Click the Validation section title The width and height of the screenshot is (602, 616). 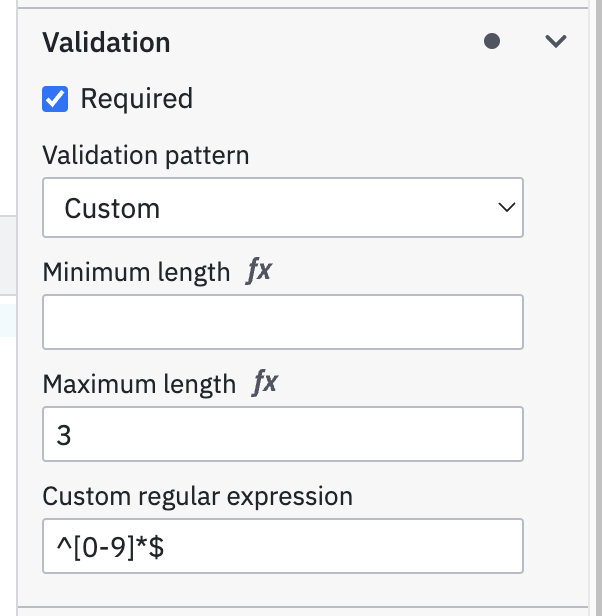tap(106, 42)
